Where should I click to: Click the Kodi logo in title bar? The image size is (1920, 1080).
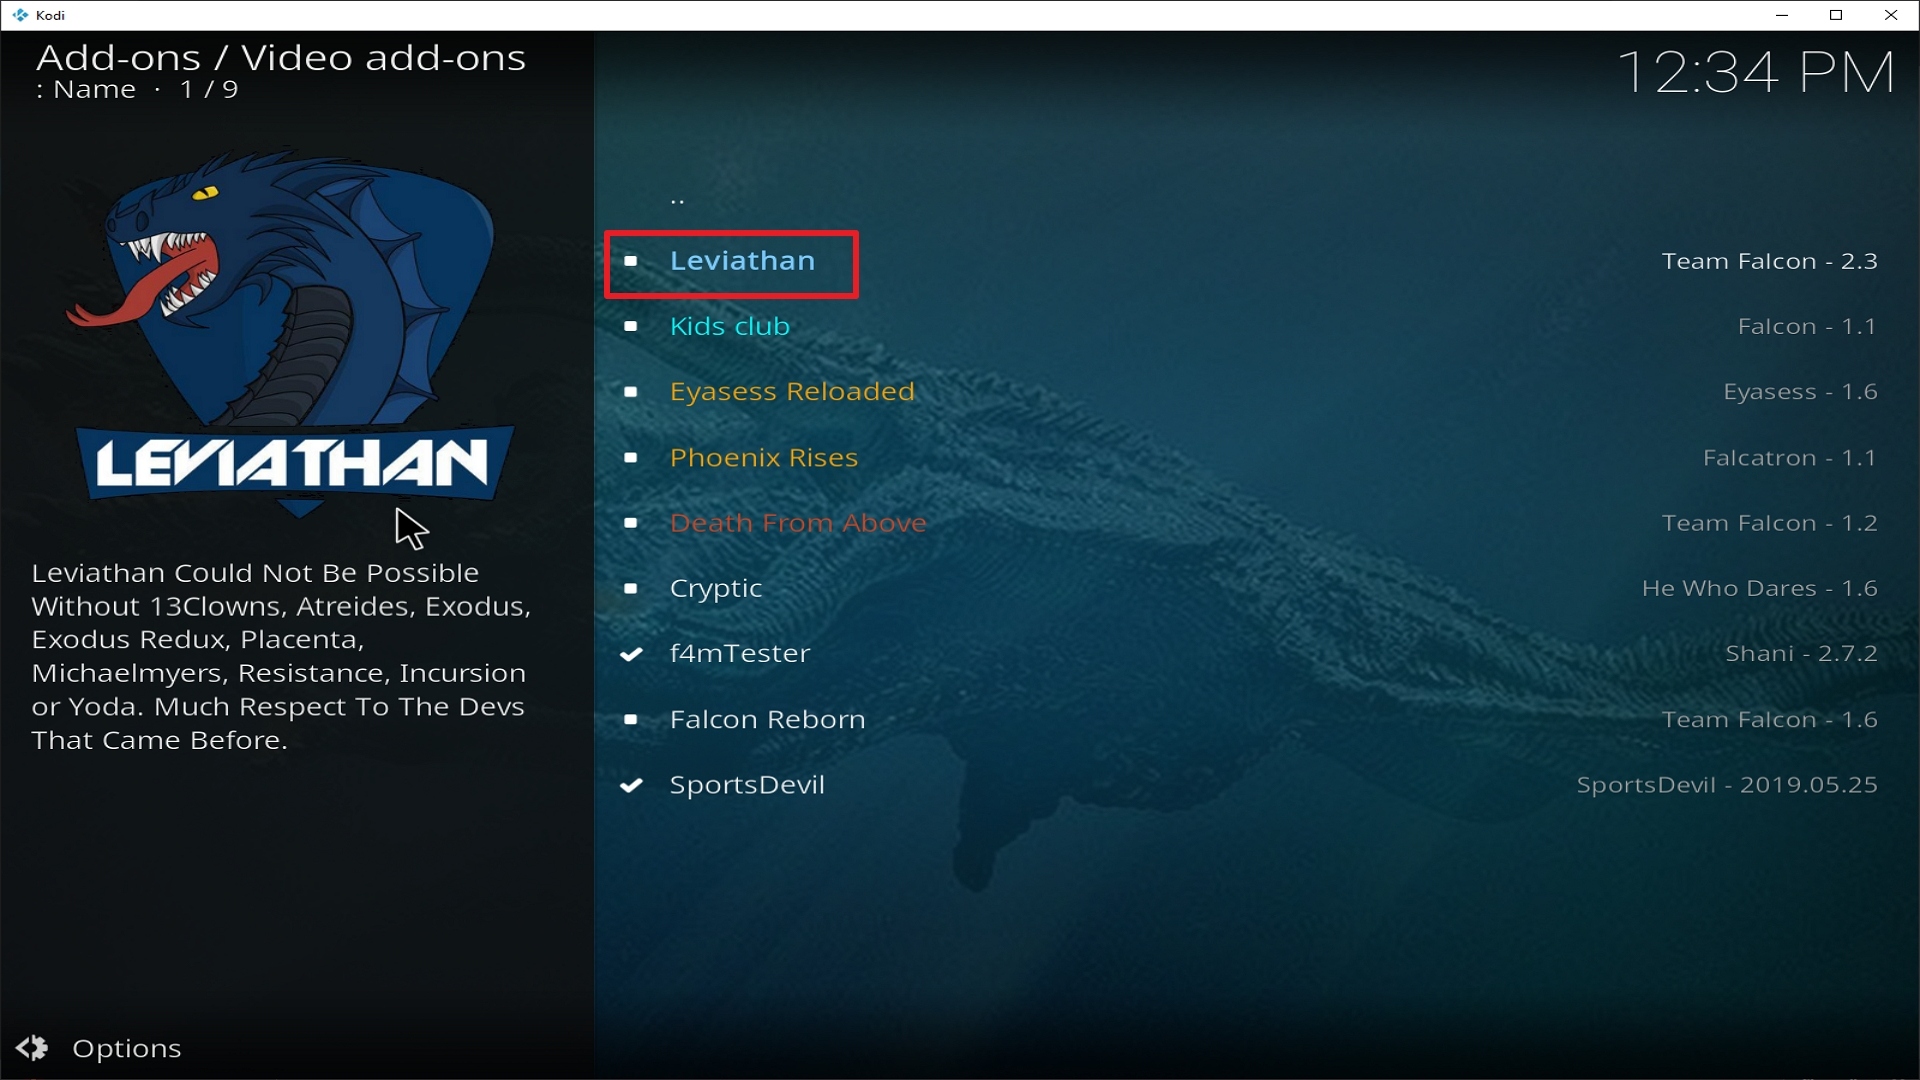[20, 15]
